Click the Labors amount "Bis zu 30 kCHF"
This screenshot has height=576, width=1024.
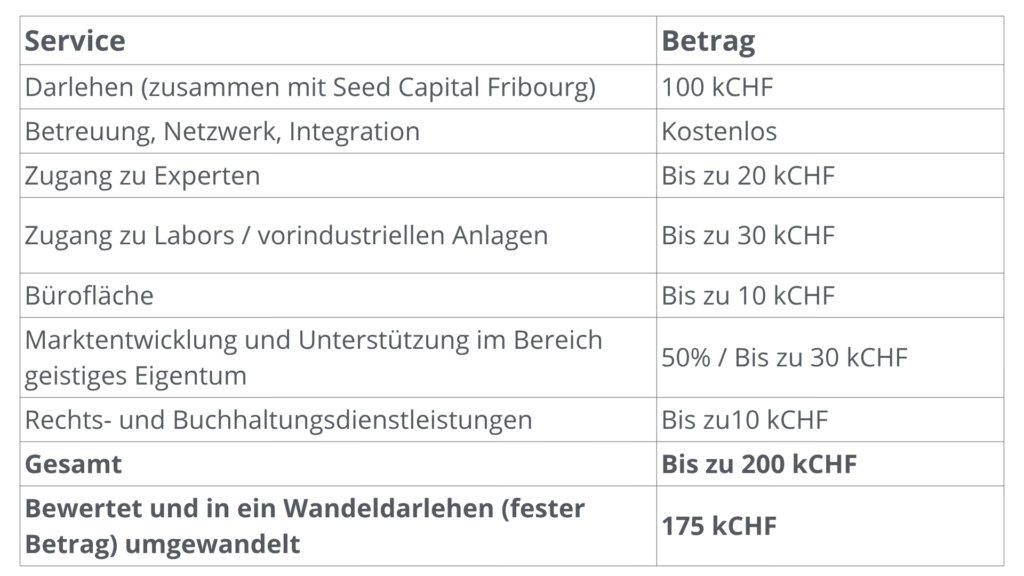pos(748,236)
